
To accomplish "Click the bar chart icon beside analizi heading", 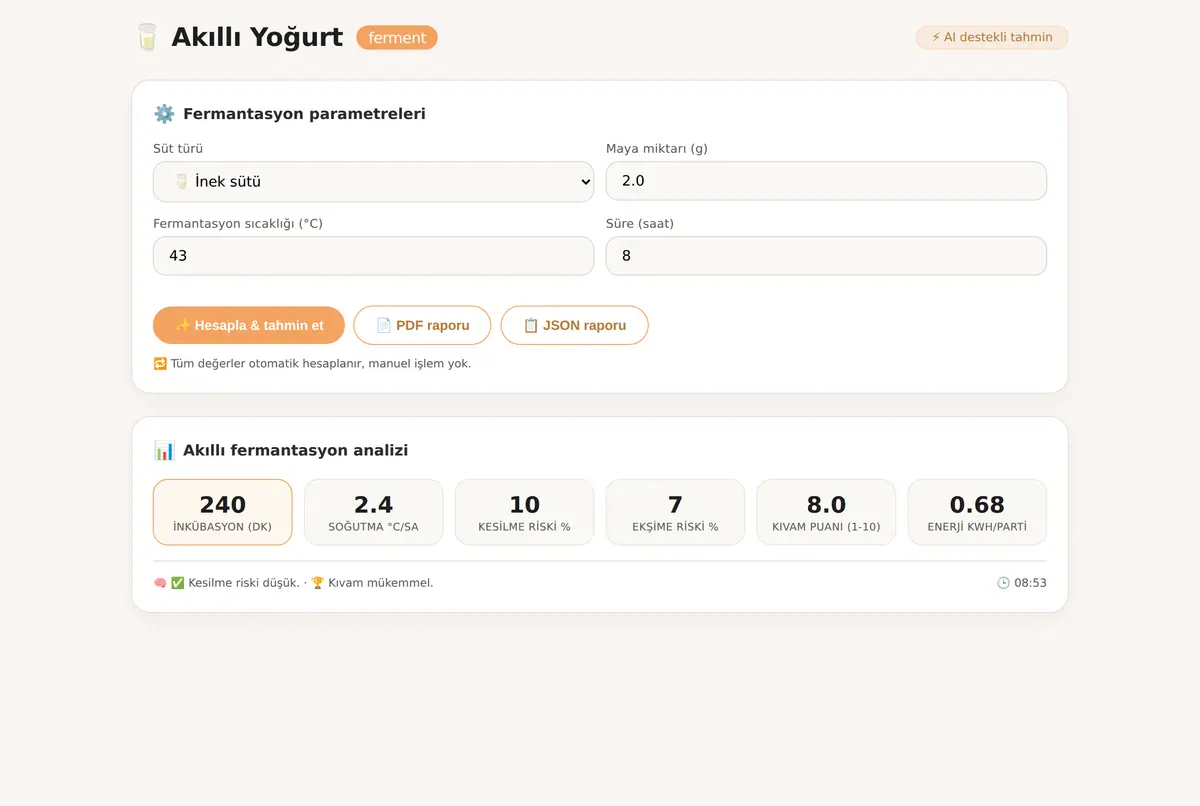I will point(164,451).
